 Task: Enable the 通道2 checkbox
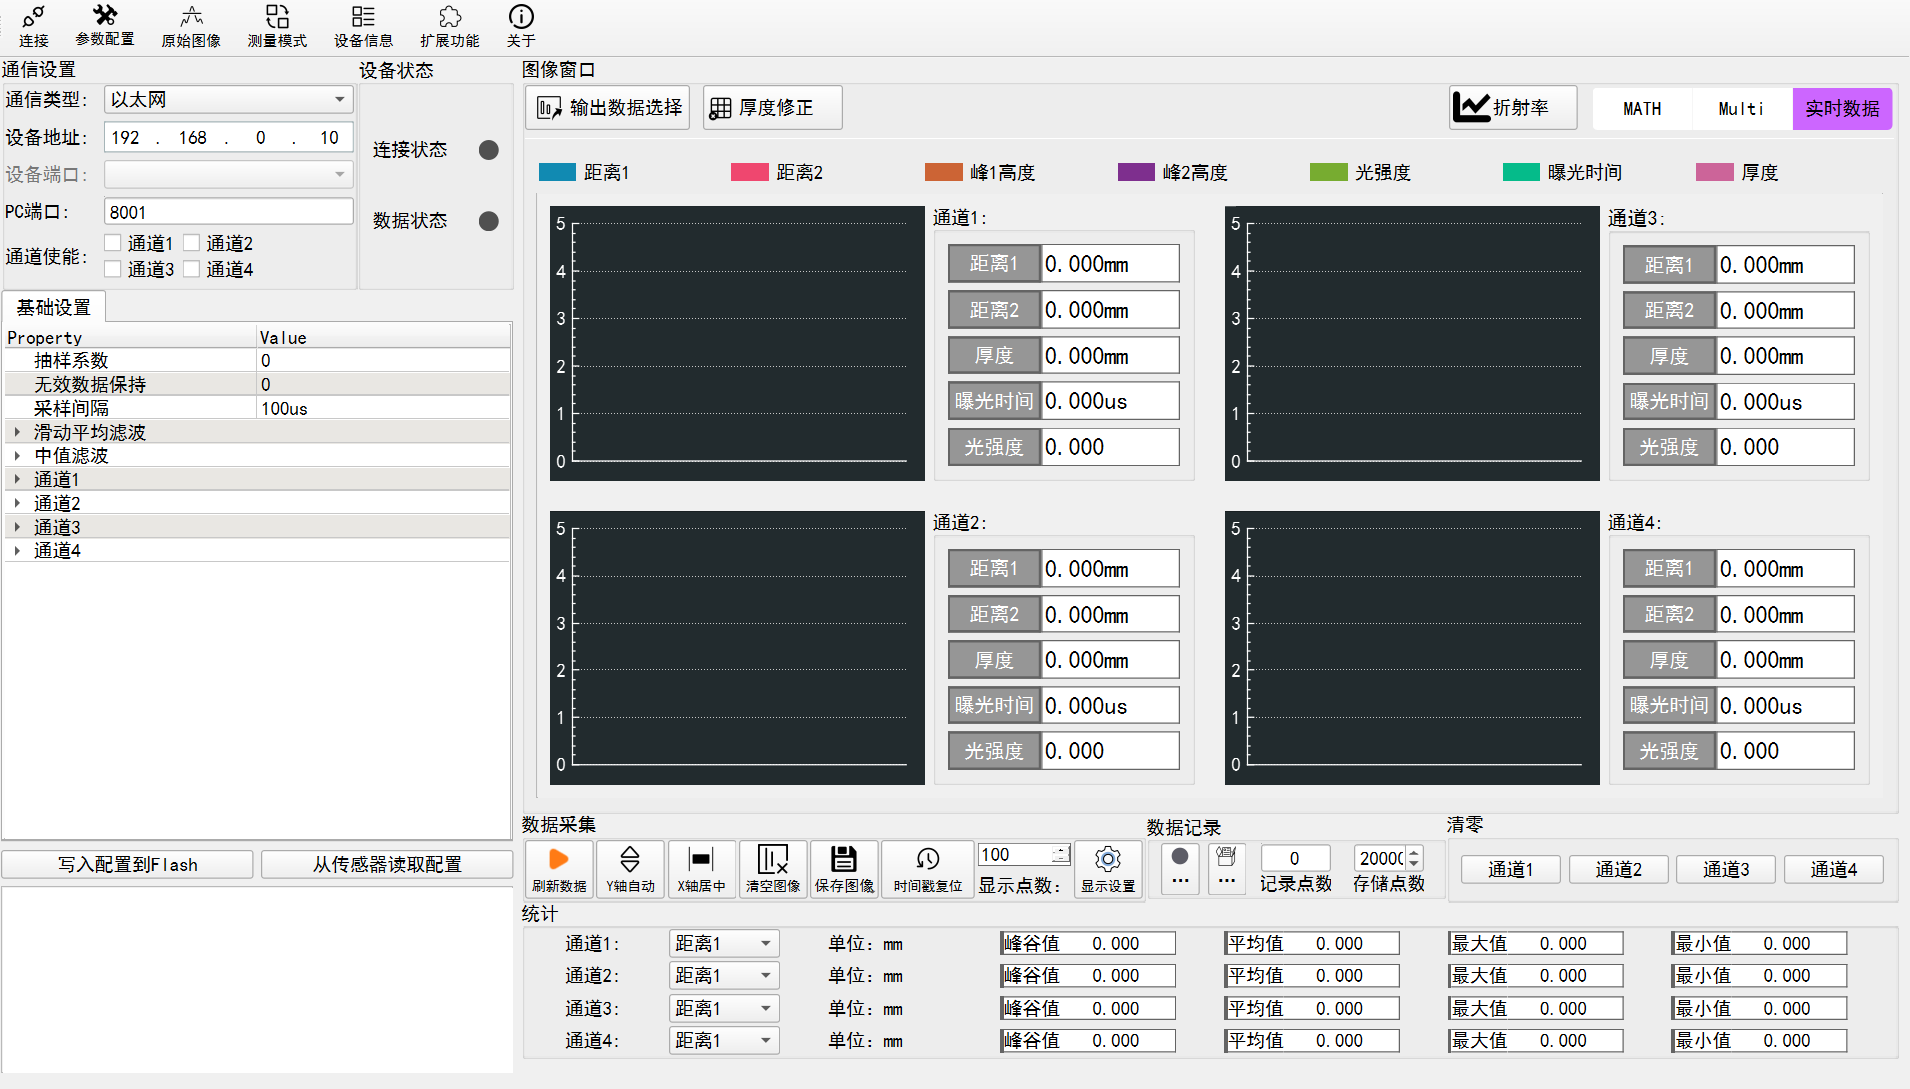[192, 243]
